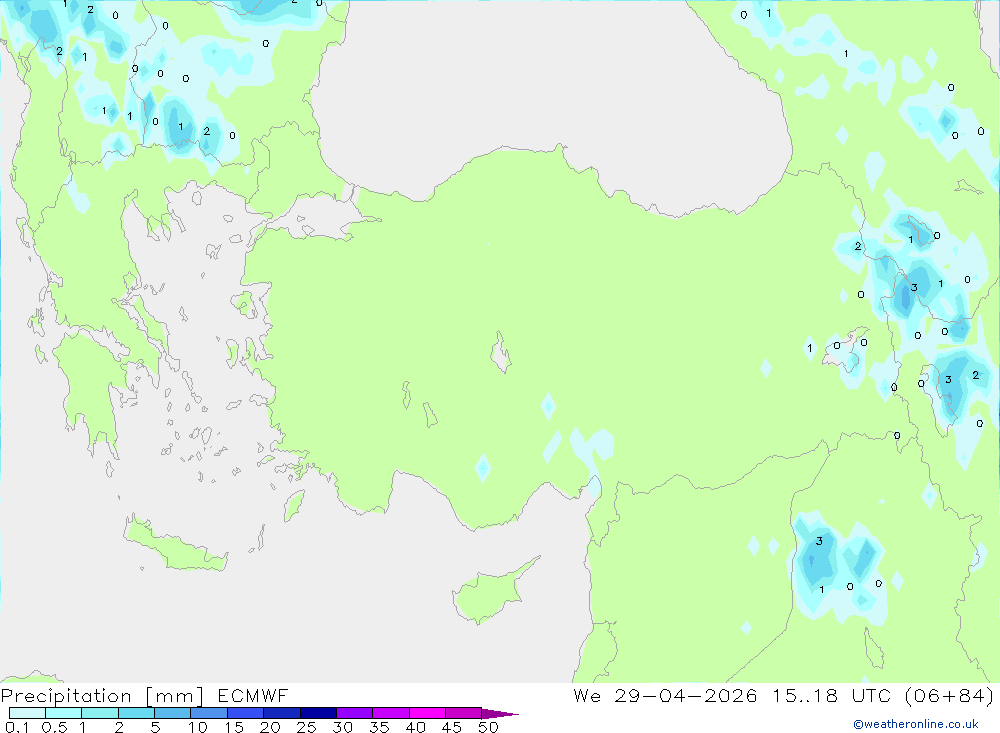Click the 15–20 mm blue legend swatch
The height and width of the screenshot is (733, 1000).
pyautogui.click(x=245, y=713)
